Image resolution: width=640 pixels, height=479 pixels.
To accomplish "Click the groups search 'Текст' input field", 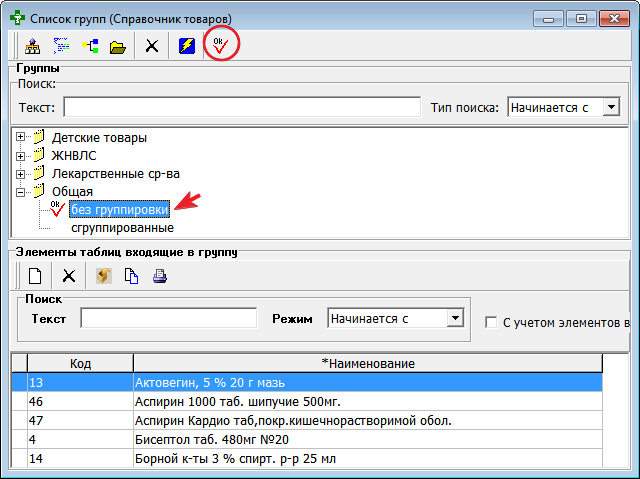I will [241, 107].
